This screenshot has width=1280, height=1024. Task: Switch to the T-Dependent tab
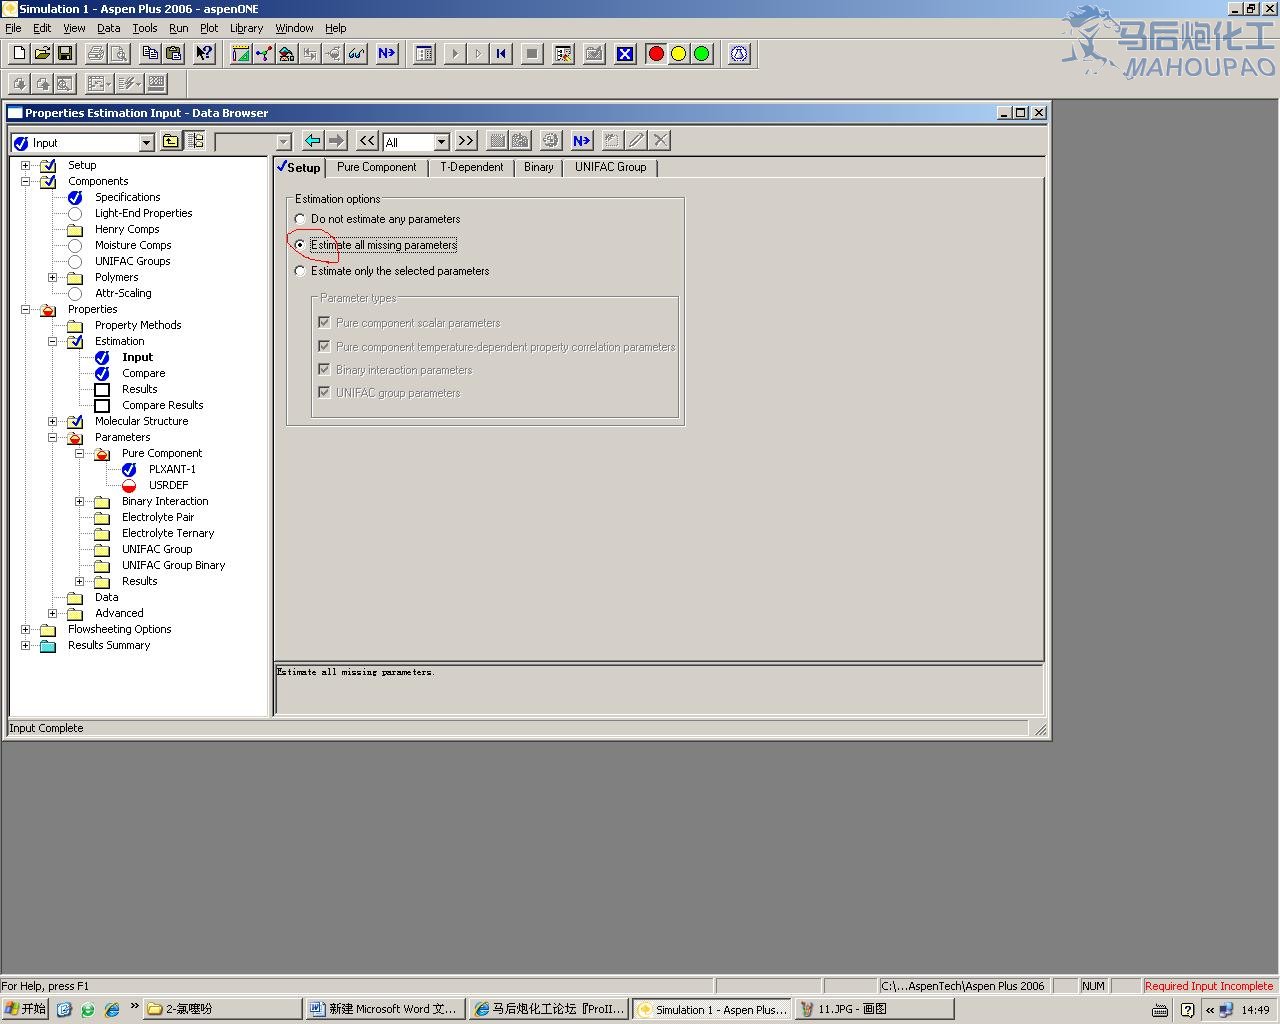472,167
